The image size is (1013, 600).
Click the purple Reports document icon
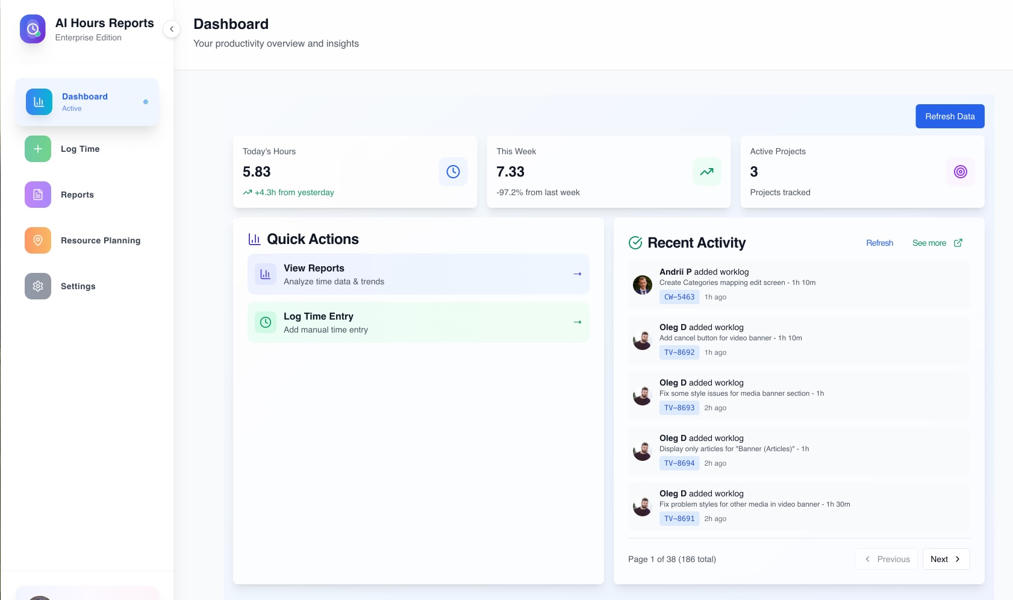(x=37, y=195)
